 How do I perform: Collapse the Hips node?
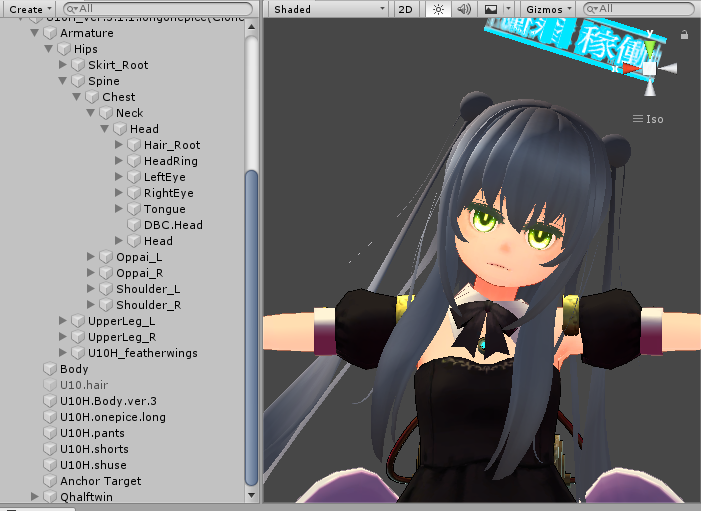(49, 49)
